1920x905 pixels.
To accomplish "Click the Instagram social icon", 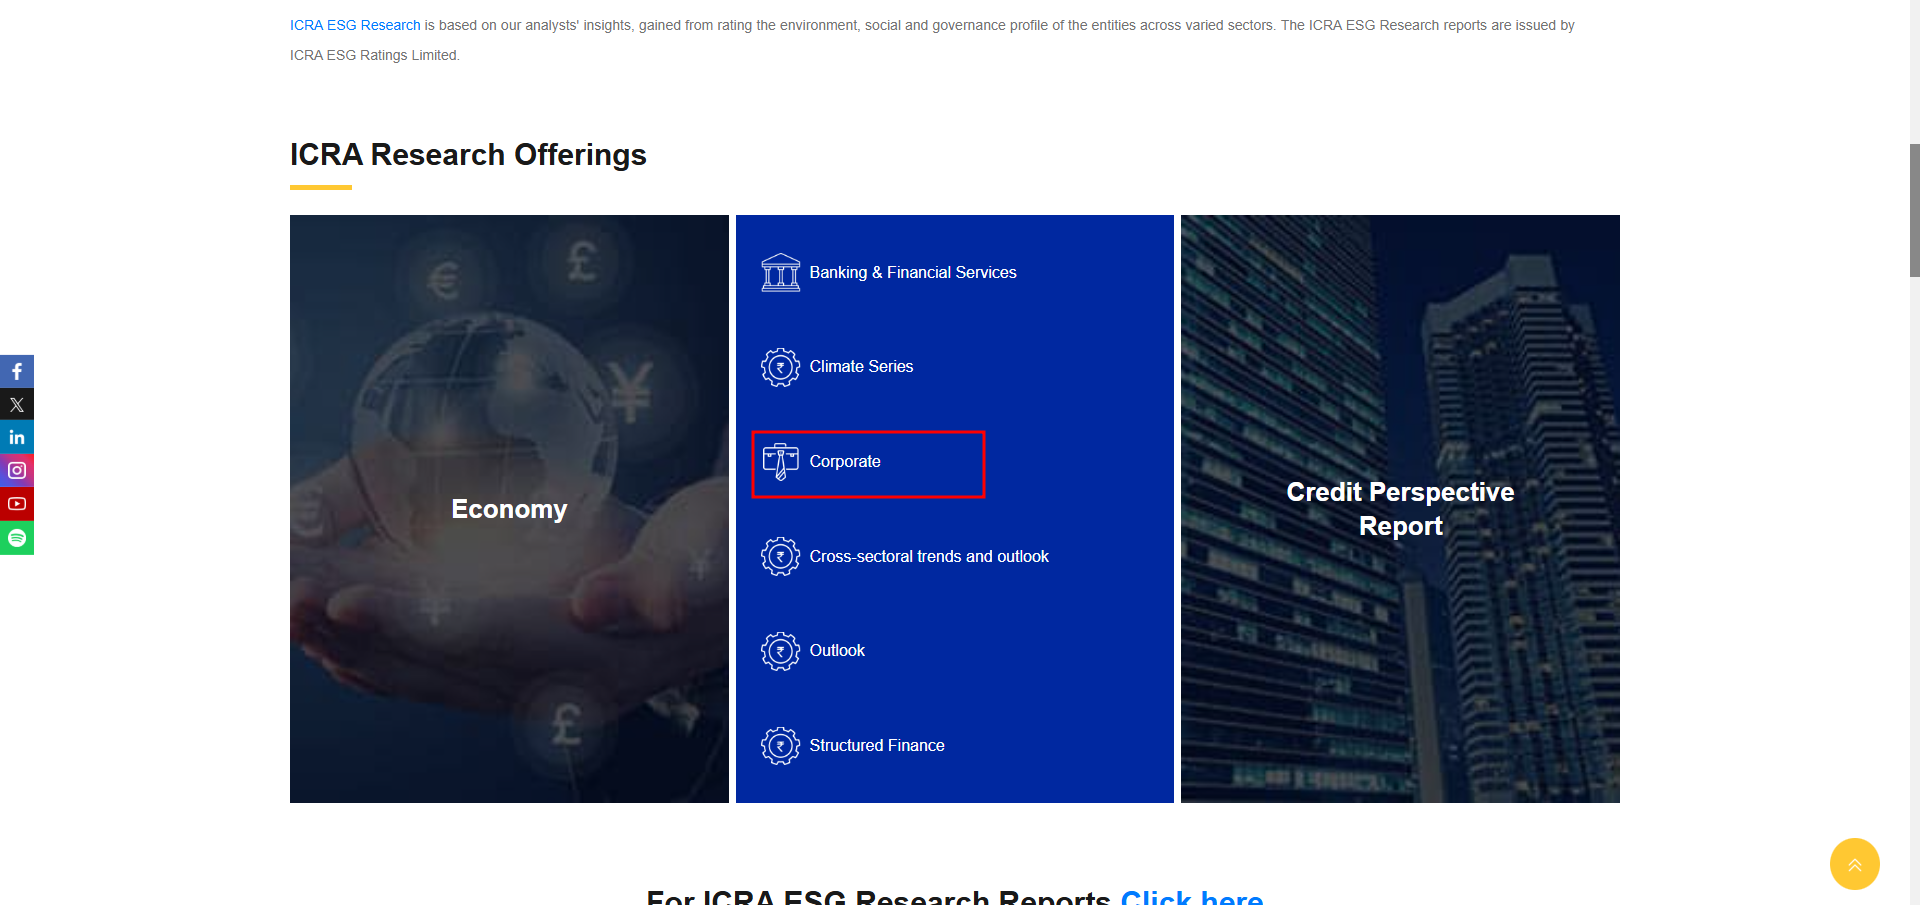I will (x=17, y=470).
